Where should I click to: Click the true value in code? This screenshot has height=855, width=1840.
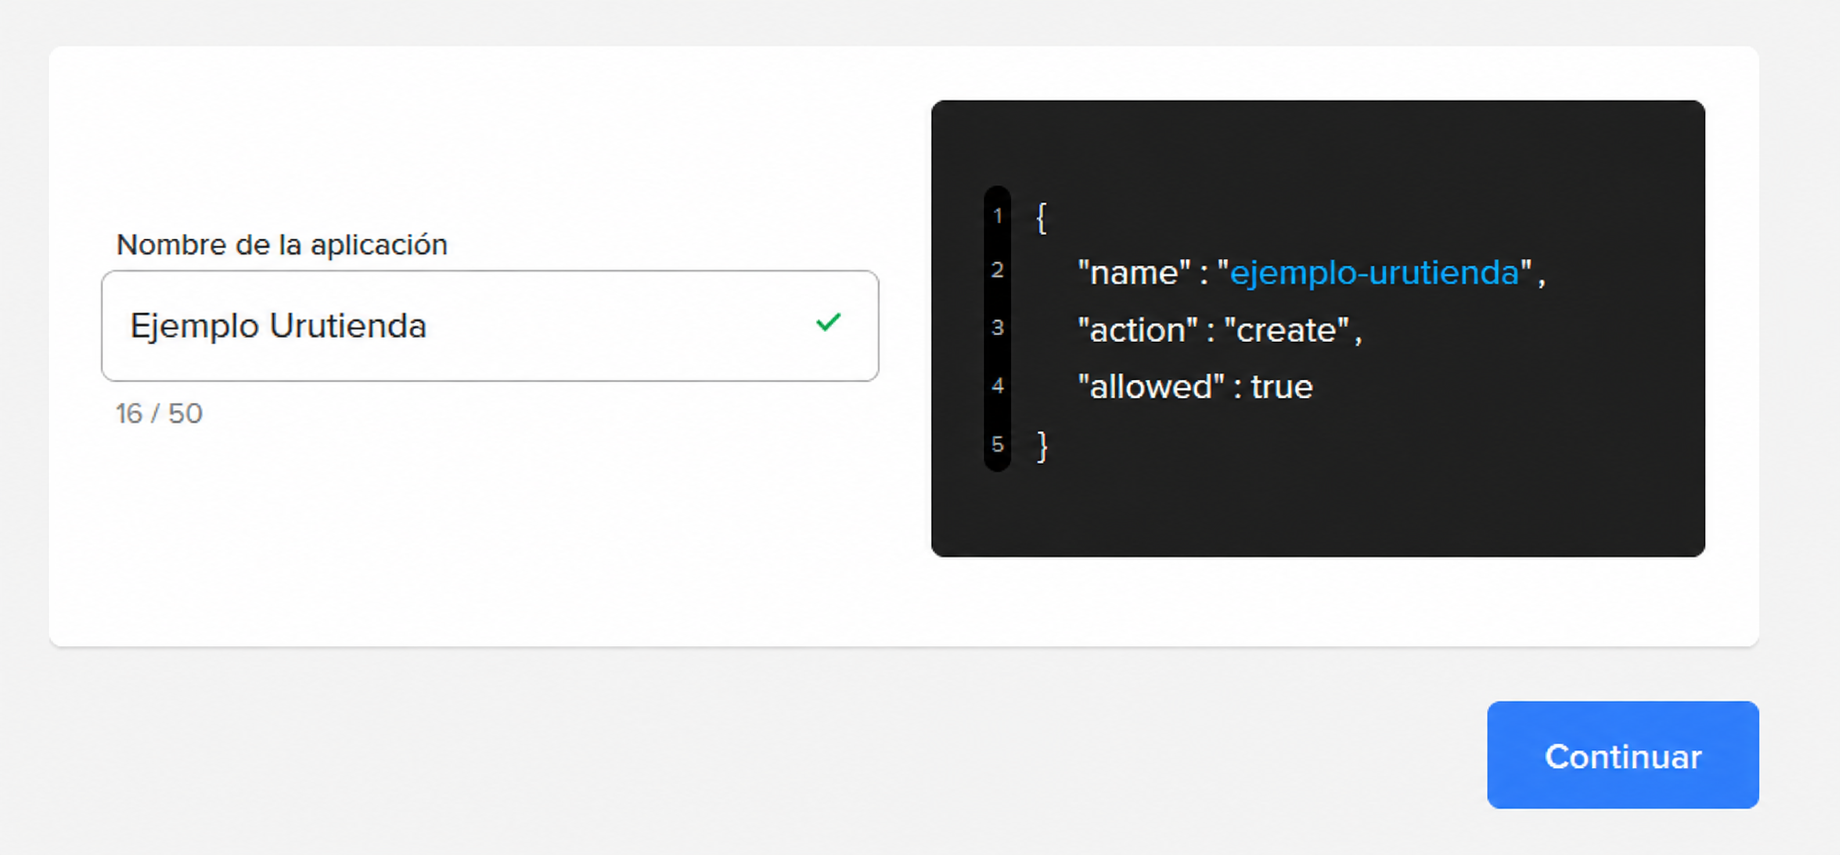tap(1281, 387)
